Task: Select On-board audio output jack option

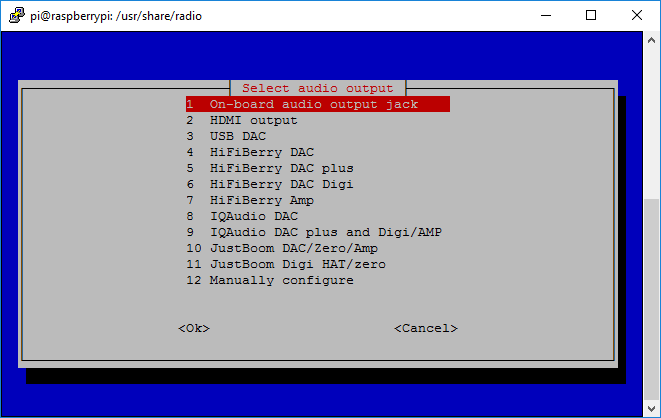Action: (316, 104)
